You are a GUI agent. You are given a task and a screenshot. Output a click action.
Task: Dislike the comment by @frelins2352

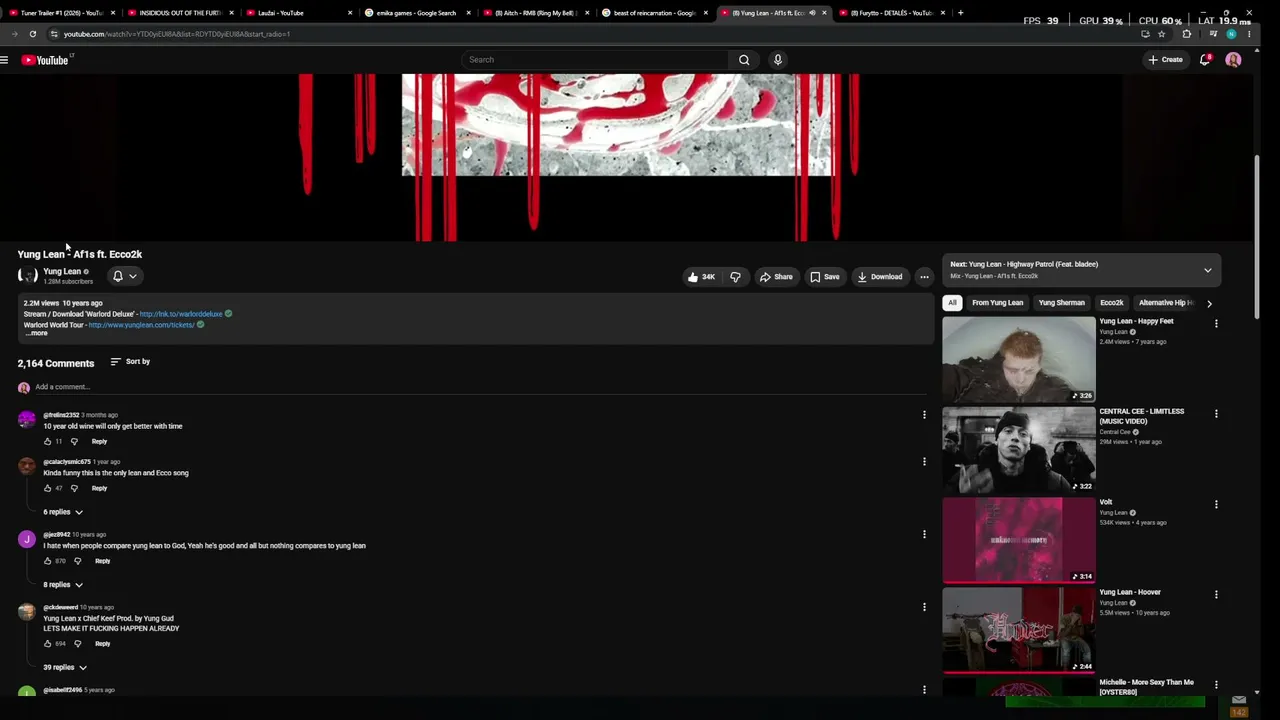tap(74, 441)
